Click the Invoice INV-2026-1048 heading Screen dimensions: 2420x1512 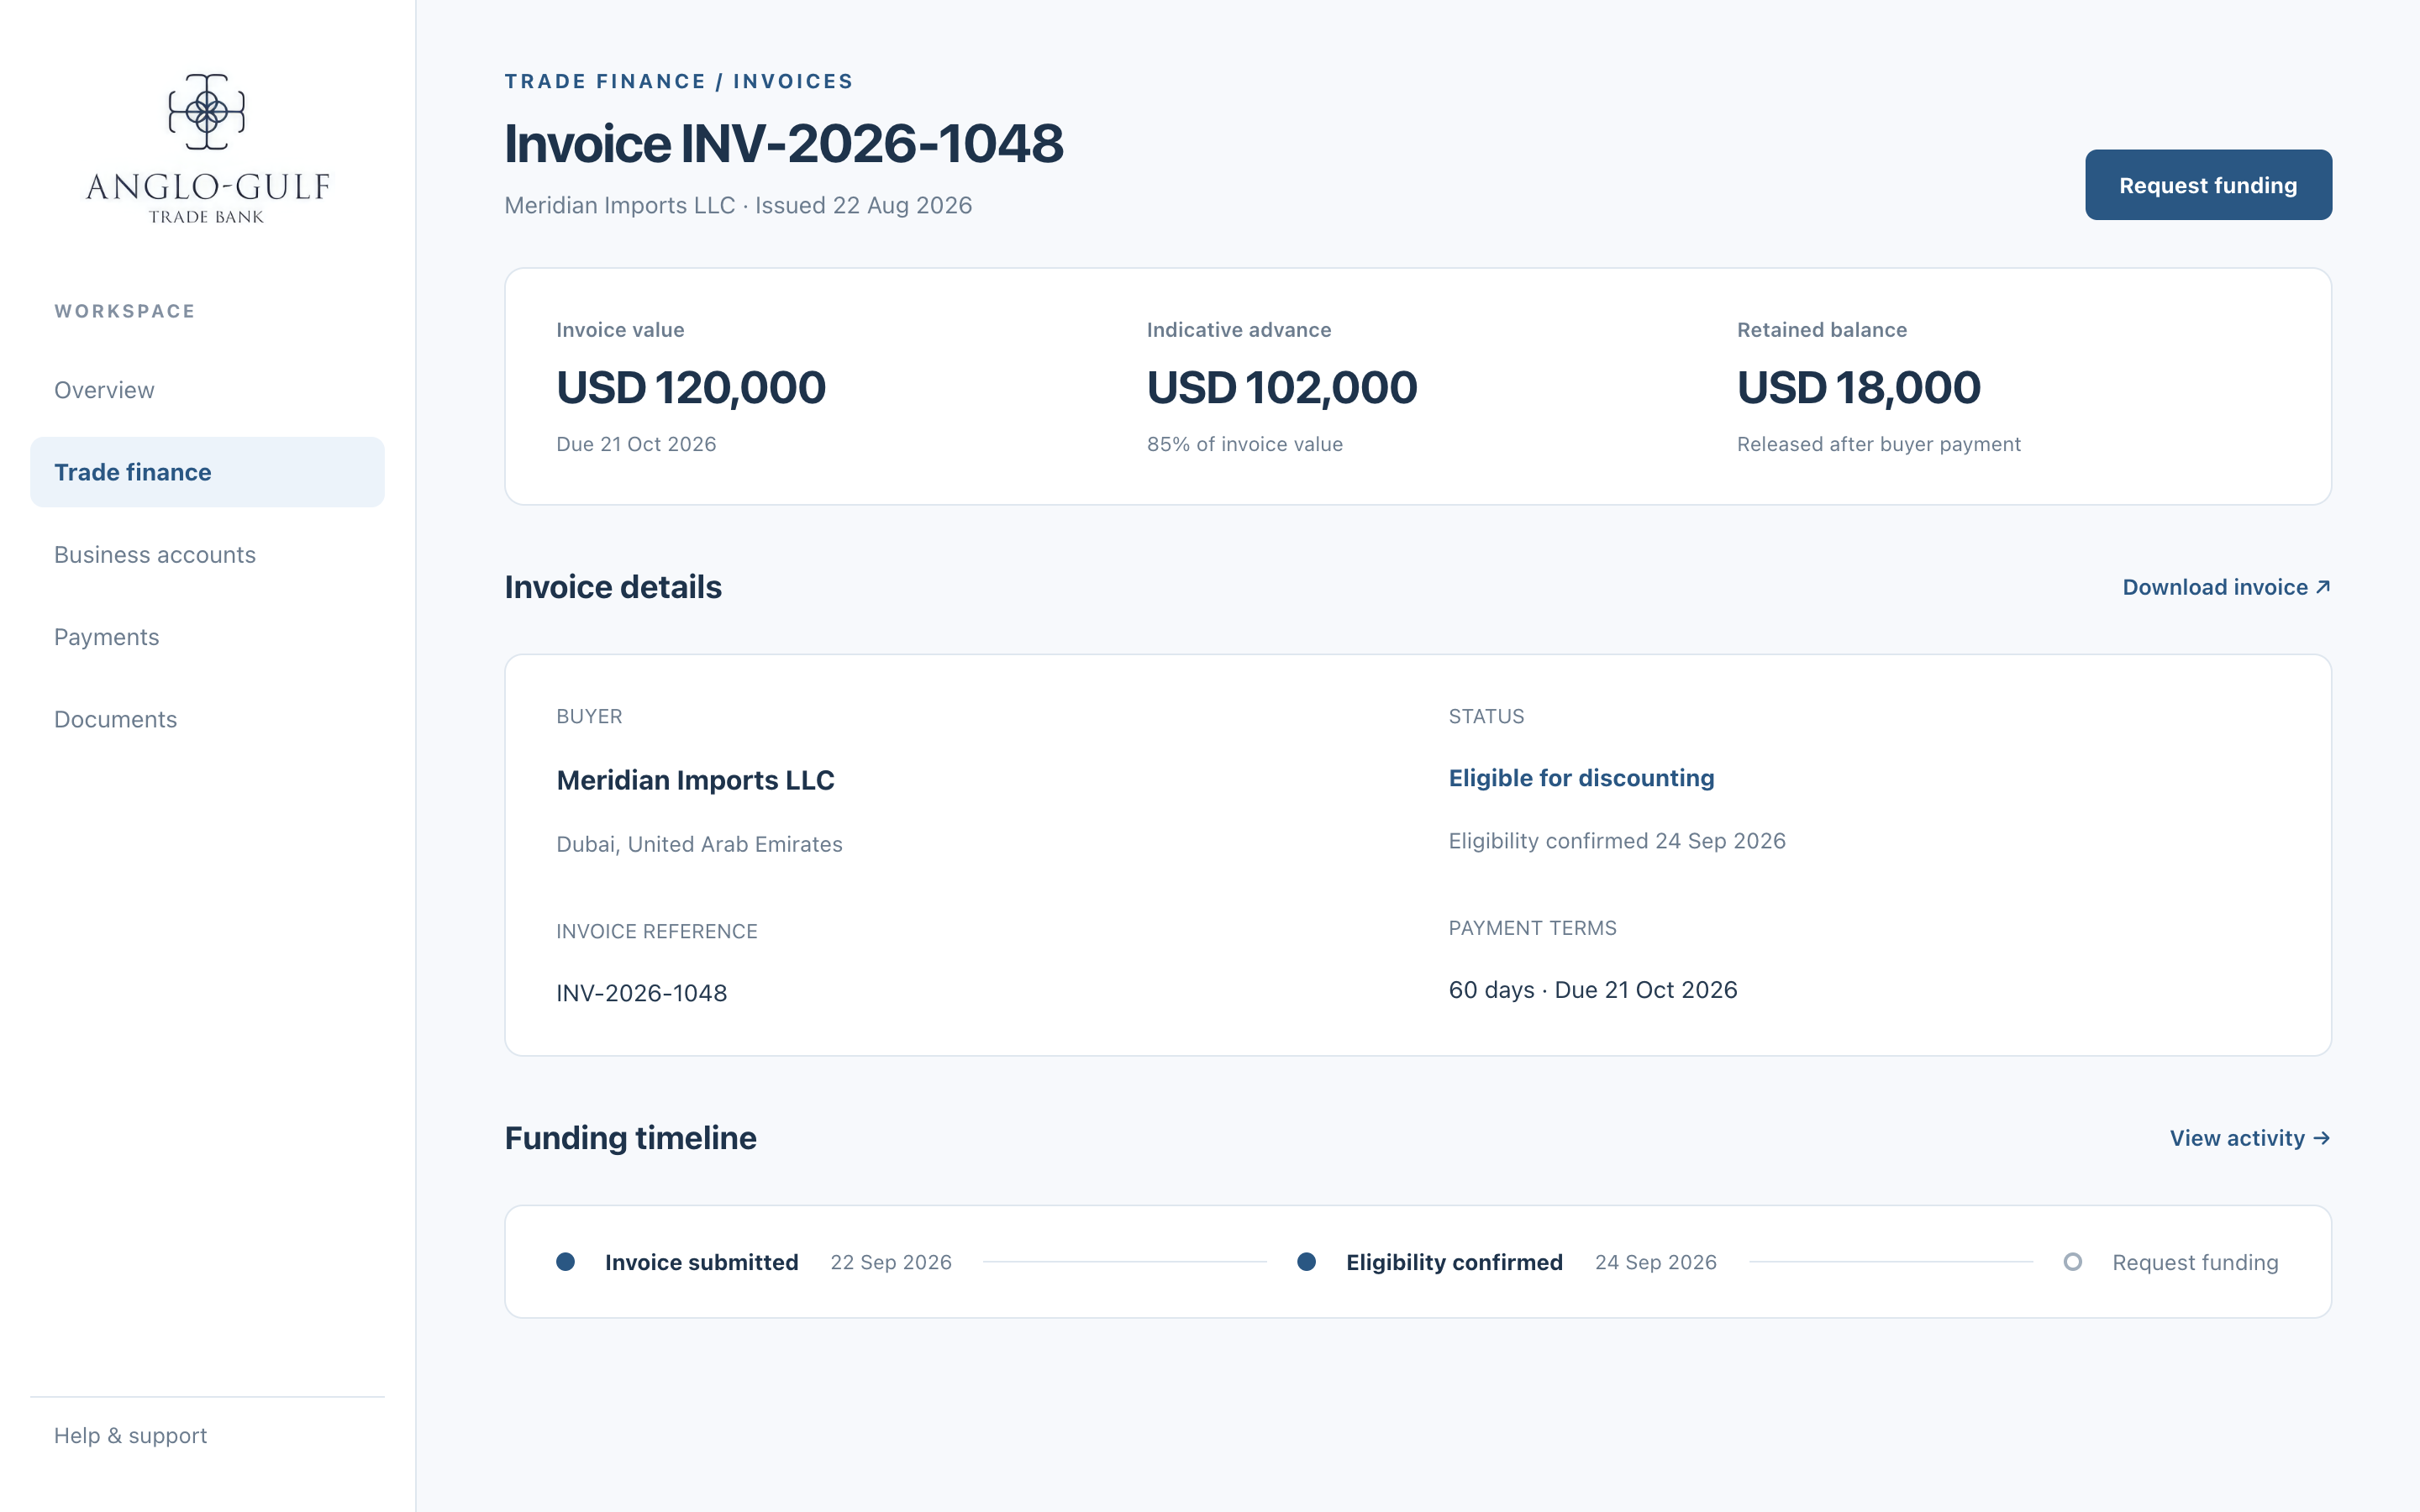[x=784, y=143]
